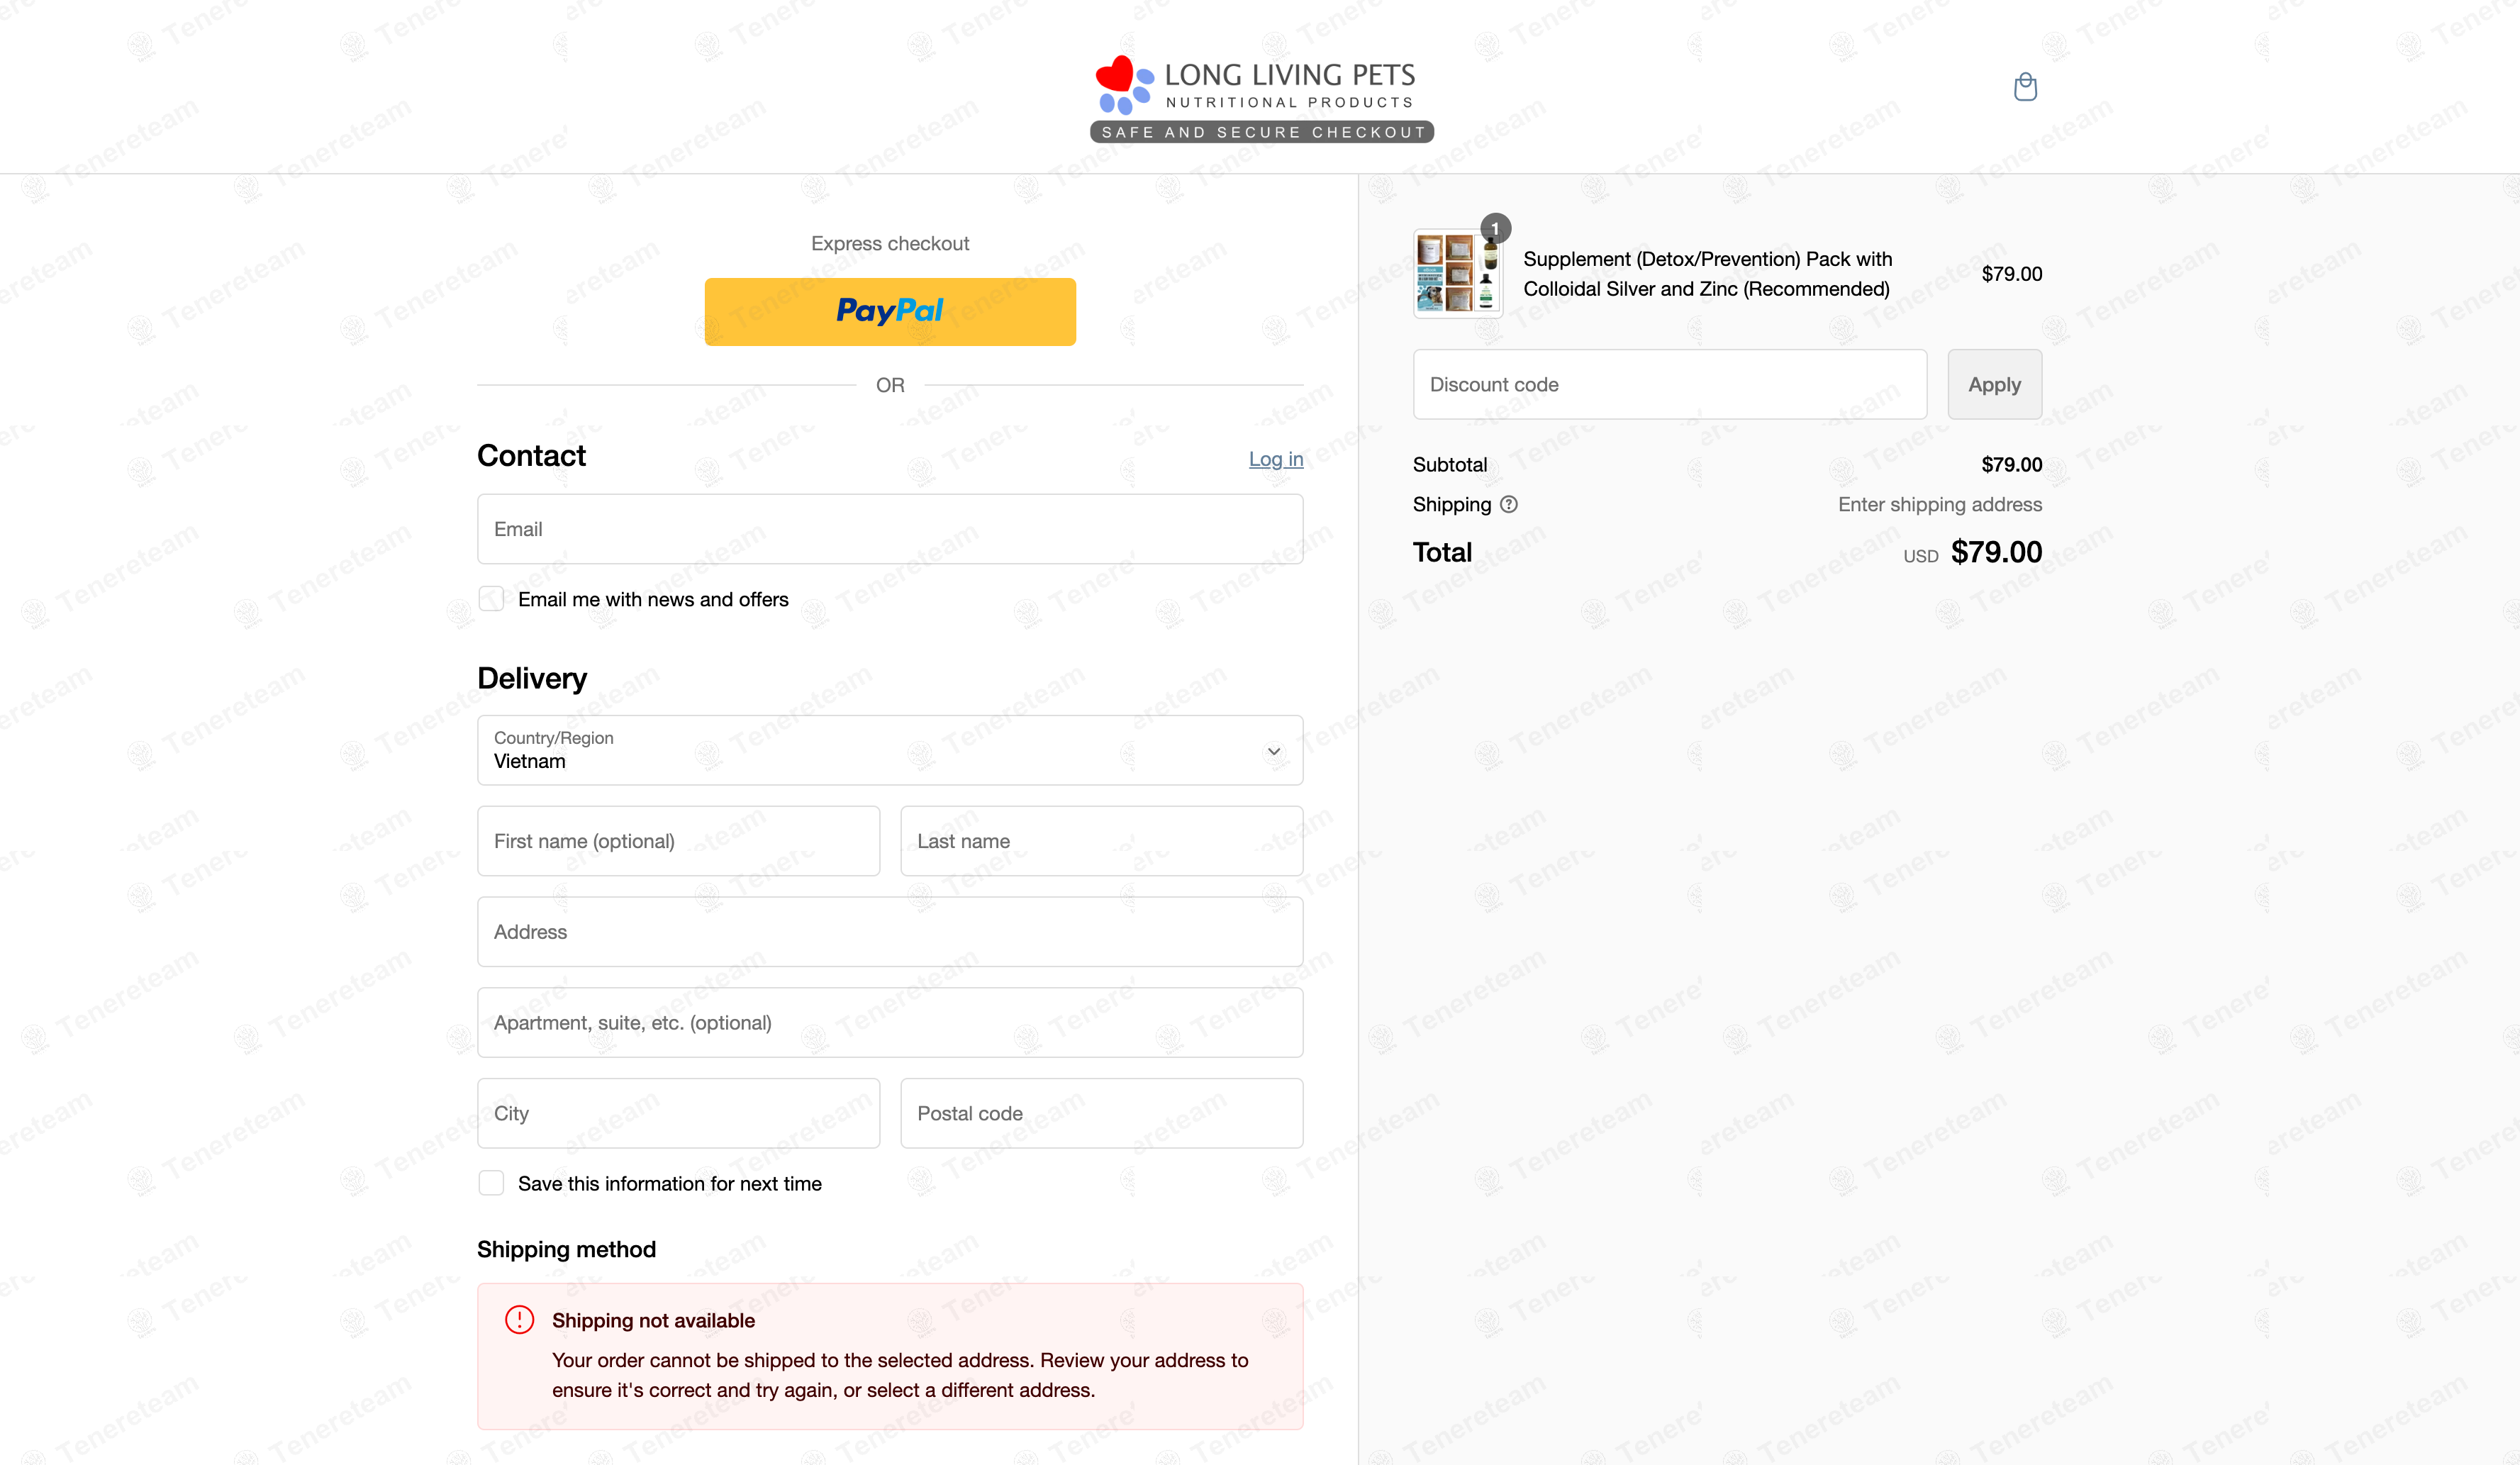
Task: Focus the Discount code field
Action: (x=1670, y=384)
